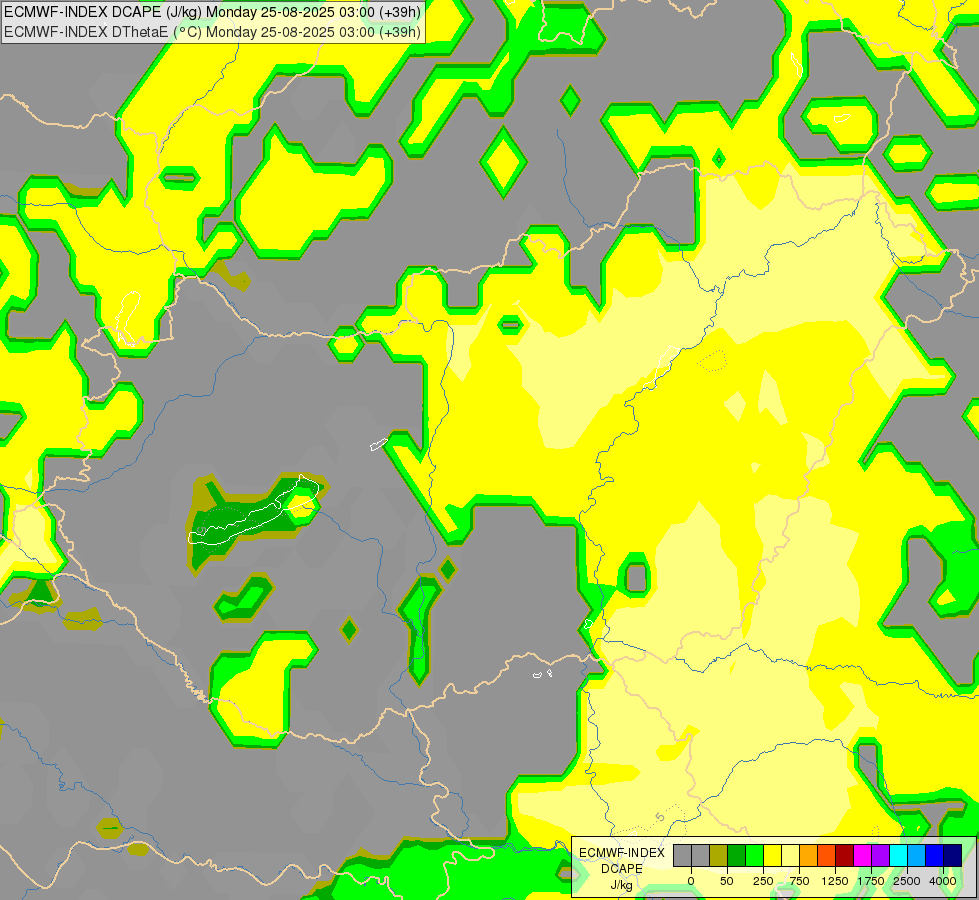Click the 'DCAPE' label in the legend

coord(622,869)
